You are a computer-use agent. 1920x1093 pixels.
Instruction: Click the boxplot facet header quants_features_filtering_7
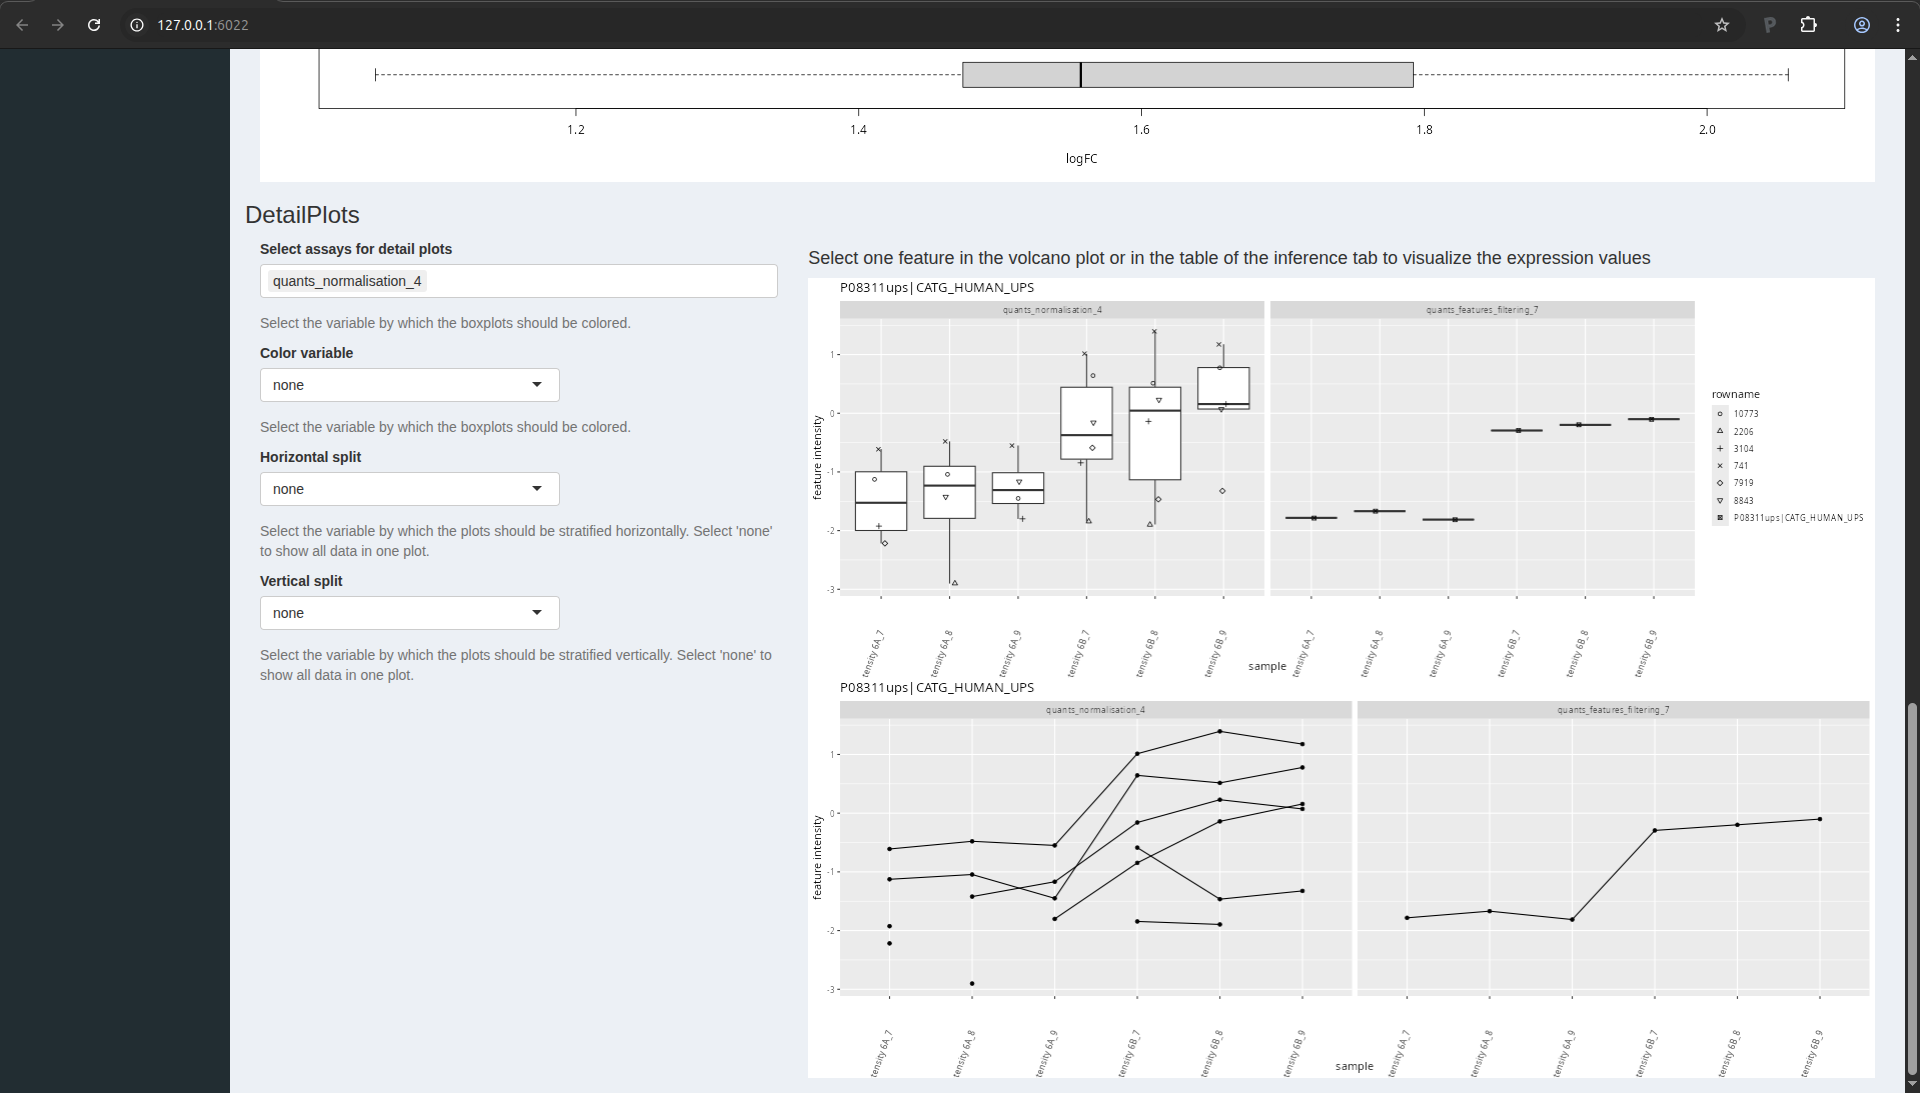[1482, 310]
